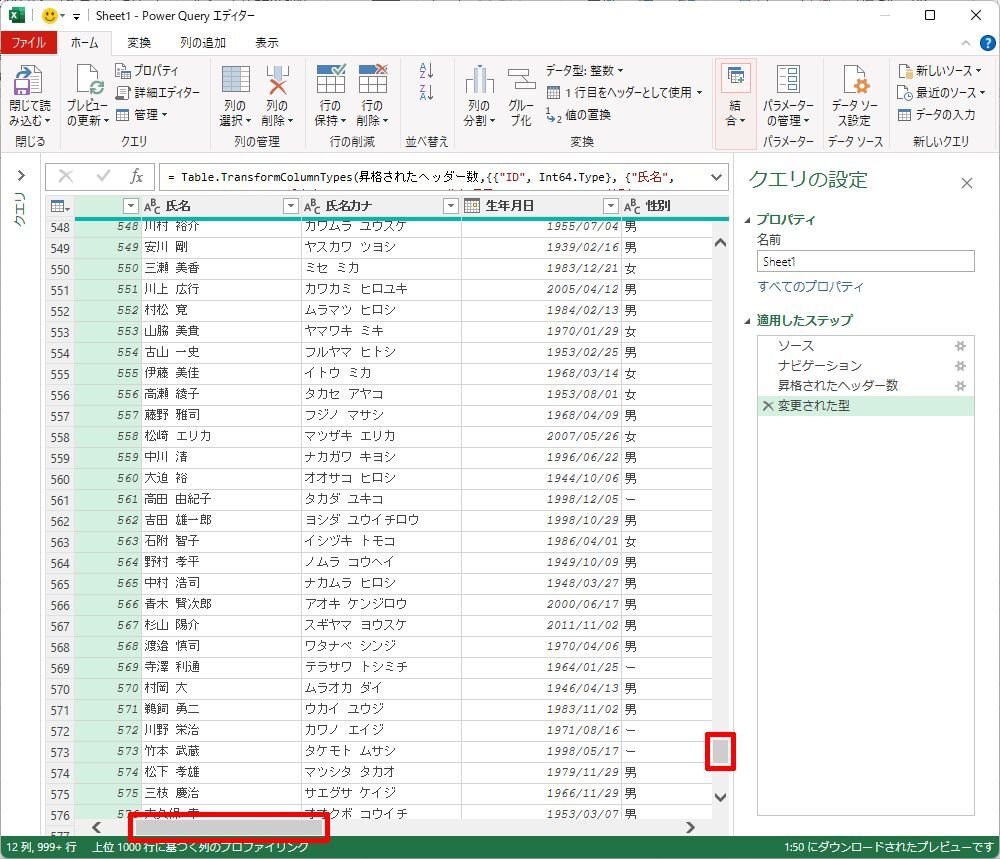The height and width of the screenshot is (859, 1000).
Task: Click the すべてのプロパティ link
Action: coord(811,287)
